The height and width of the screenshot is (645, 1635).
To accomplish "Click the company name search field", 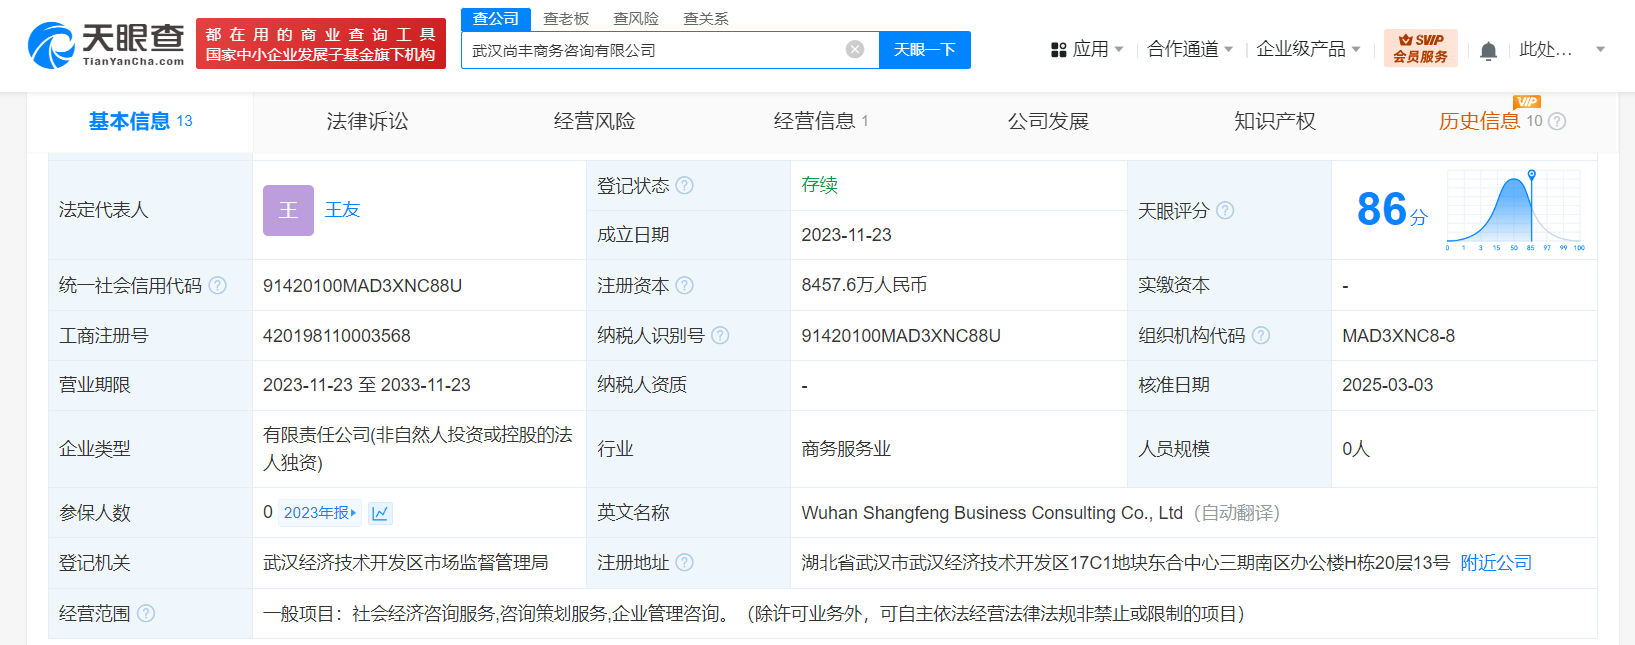I will tap(650, 50).
